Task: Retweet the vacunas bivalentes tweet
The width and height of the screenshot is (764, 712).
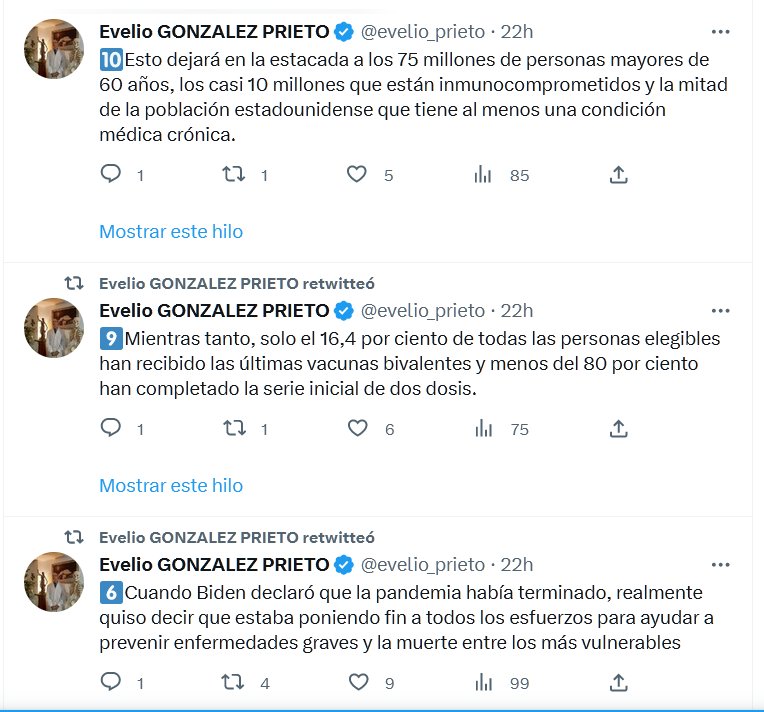Action: 233,429
